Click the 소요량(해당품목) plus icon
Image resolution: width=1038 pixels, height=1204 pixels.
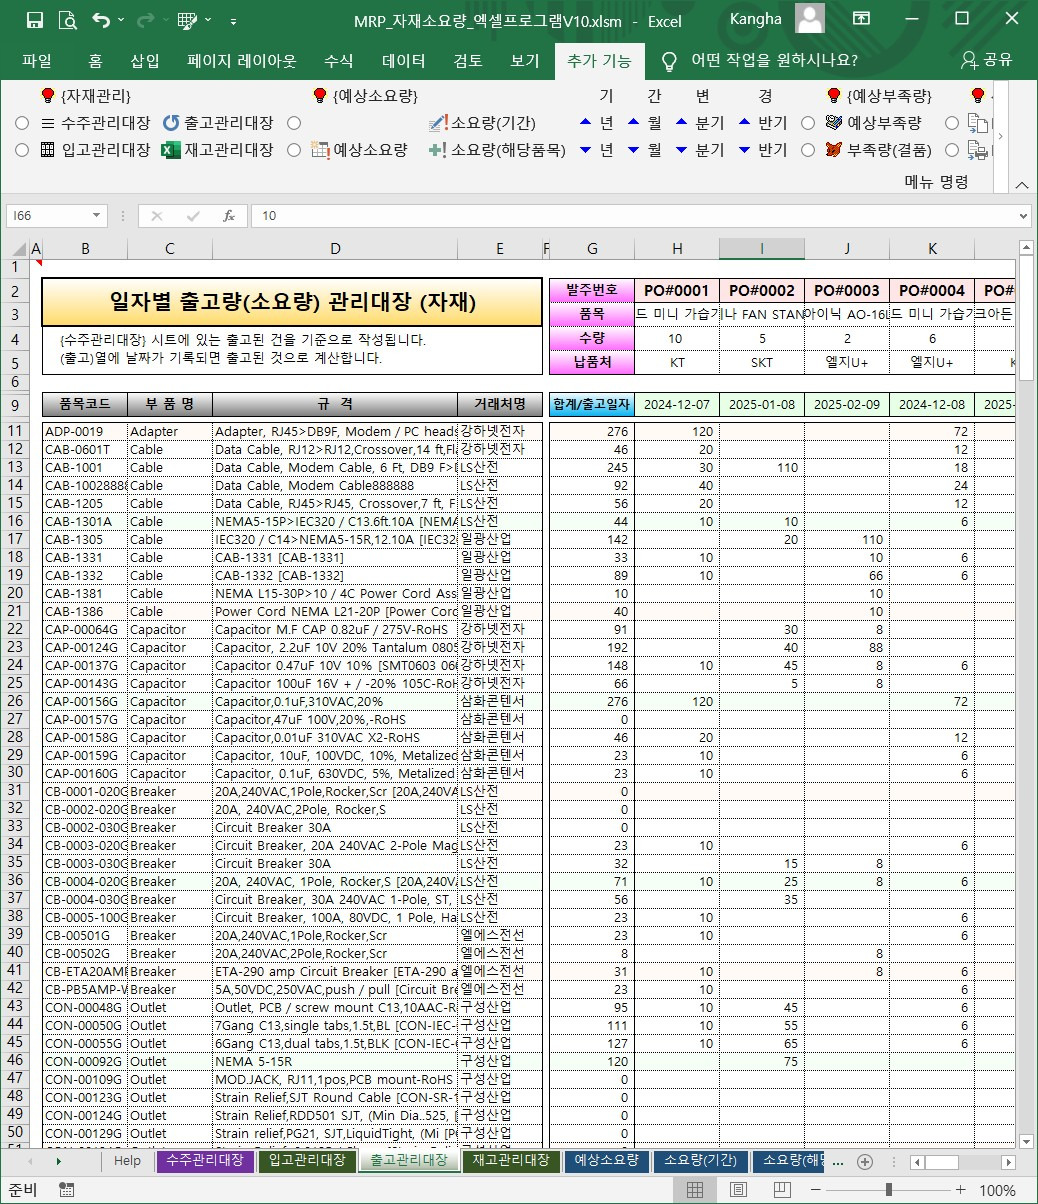438,150
